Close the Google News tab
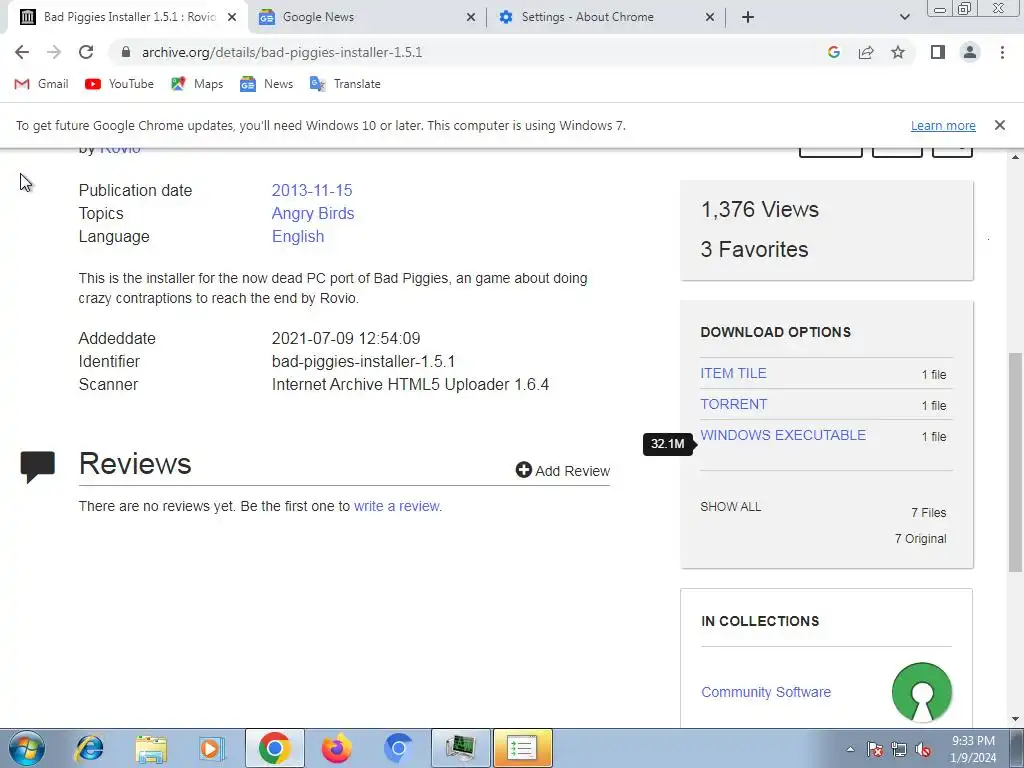The width and height of the screenshot is (1024, 768). [x=471, y=17]
